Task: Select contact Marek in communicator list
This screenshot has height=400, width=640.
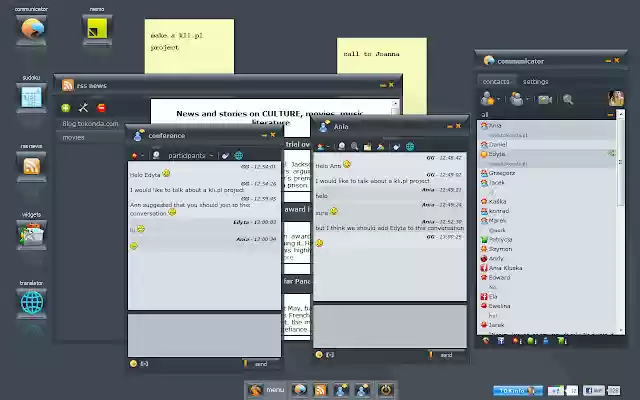Action: [547, 220]
